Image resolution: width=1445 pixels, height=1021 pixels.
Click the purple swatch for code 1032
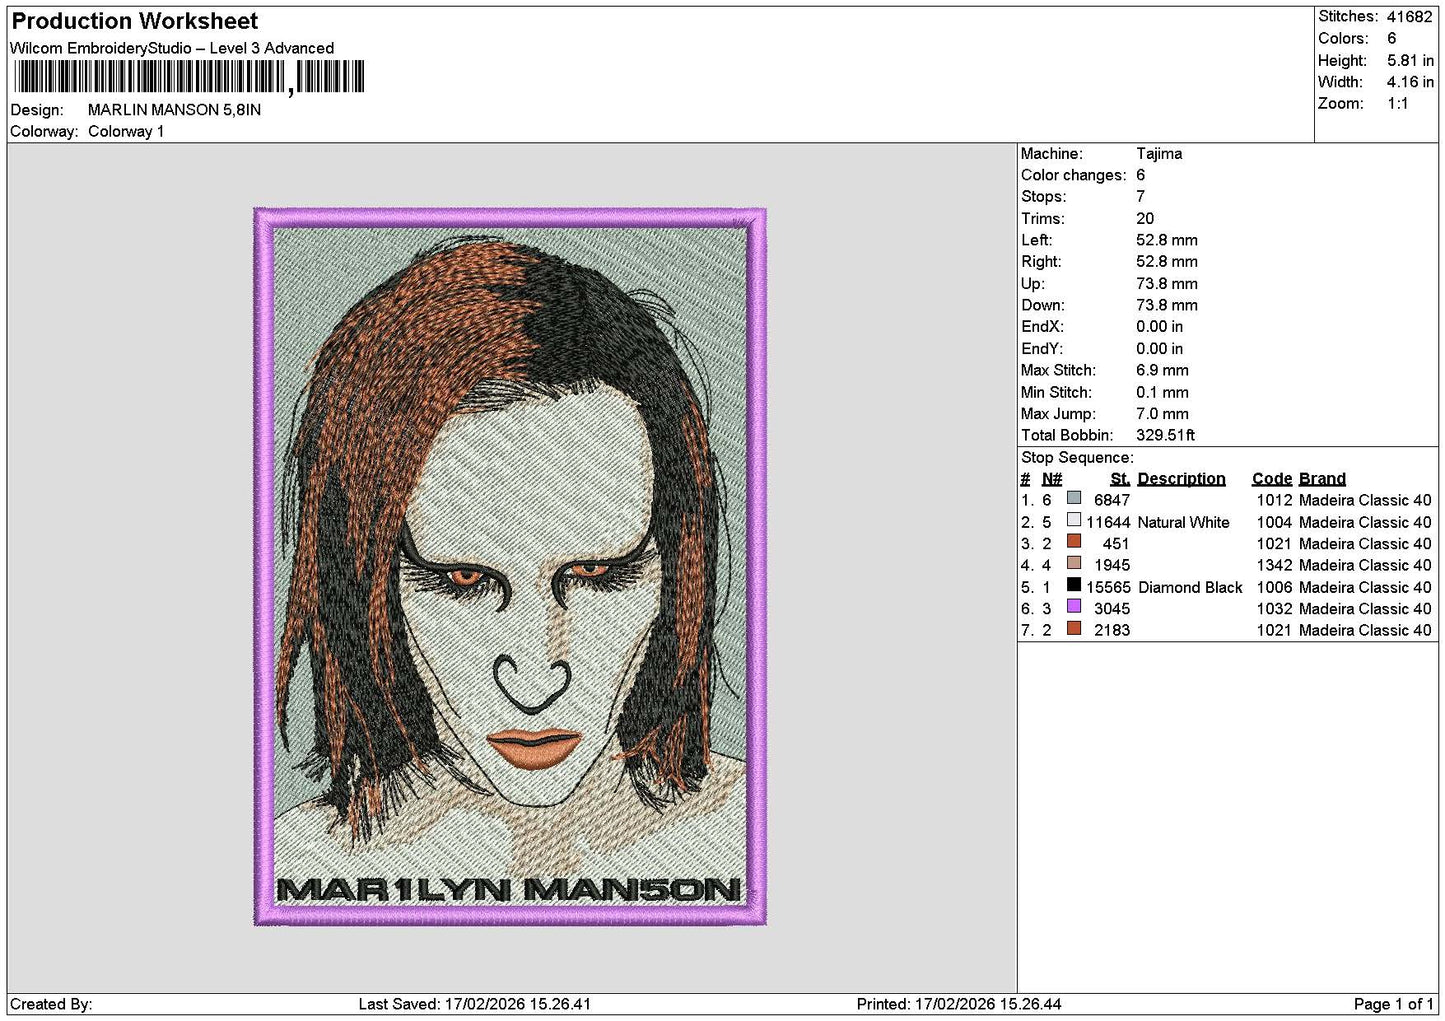coord(1074,606)
